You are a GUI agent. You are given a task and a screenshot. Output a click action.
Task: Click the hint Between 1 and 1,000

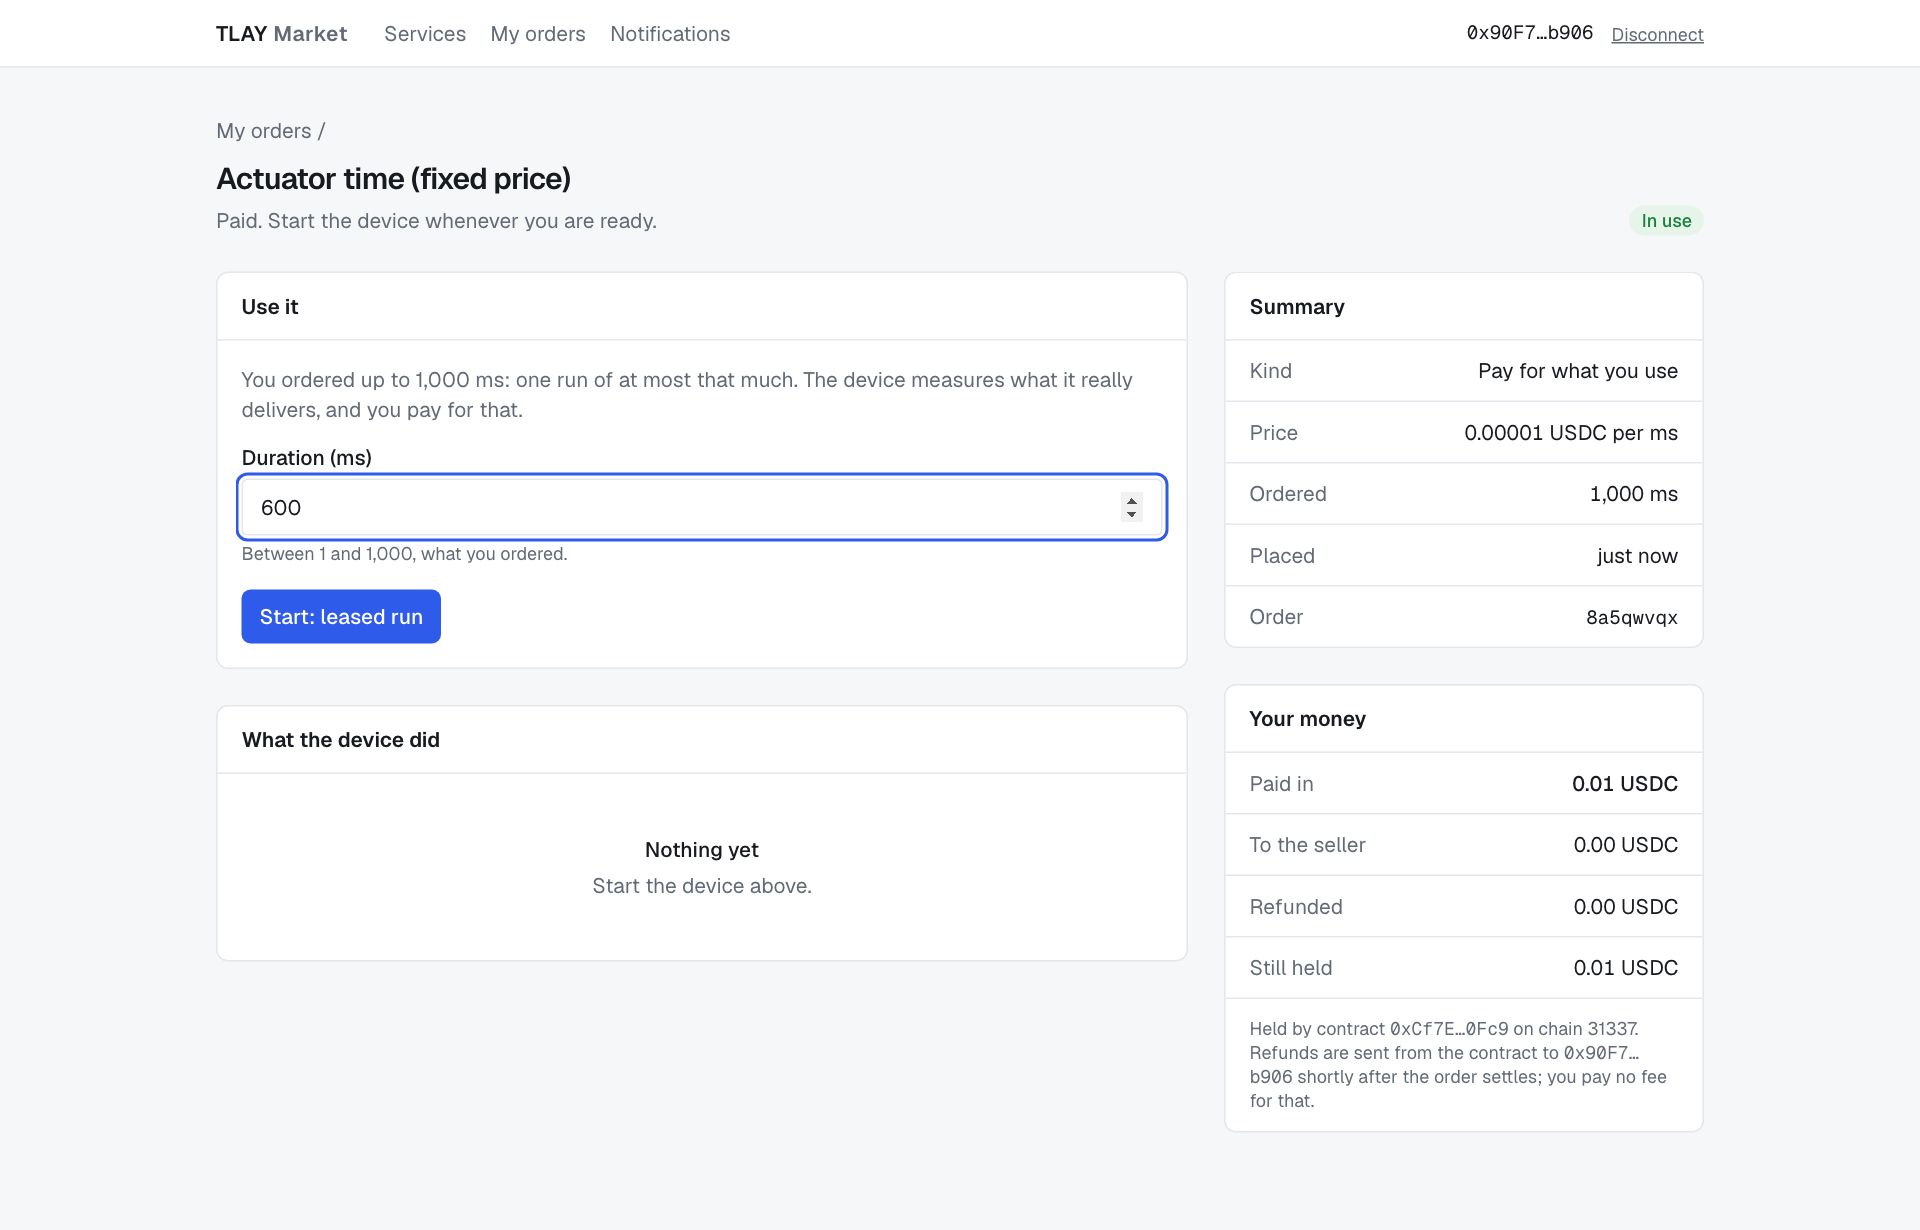[404, 554]
